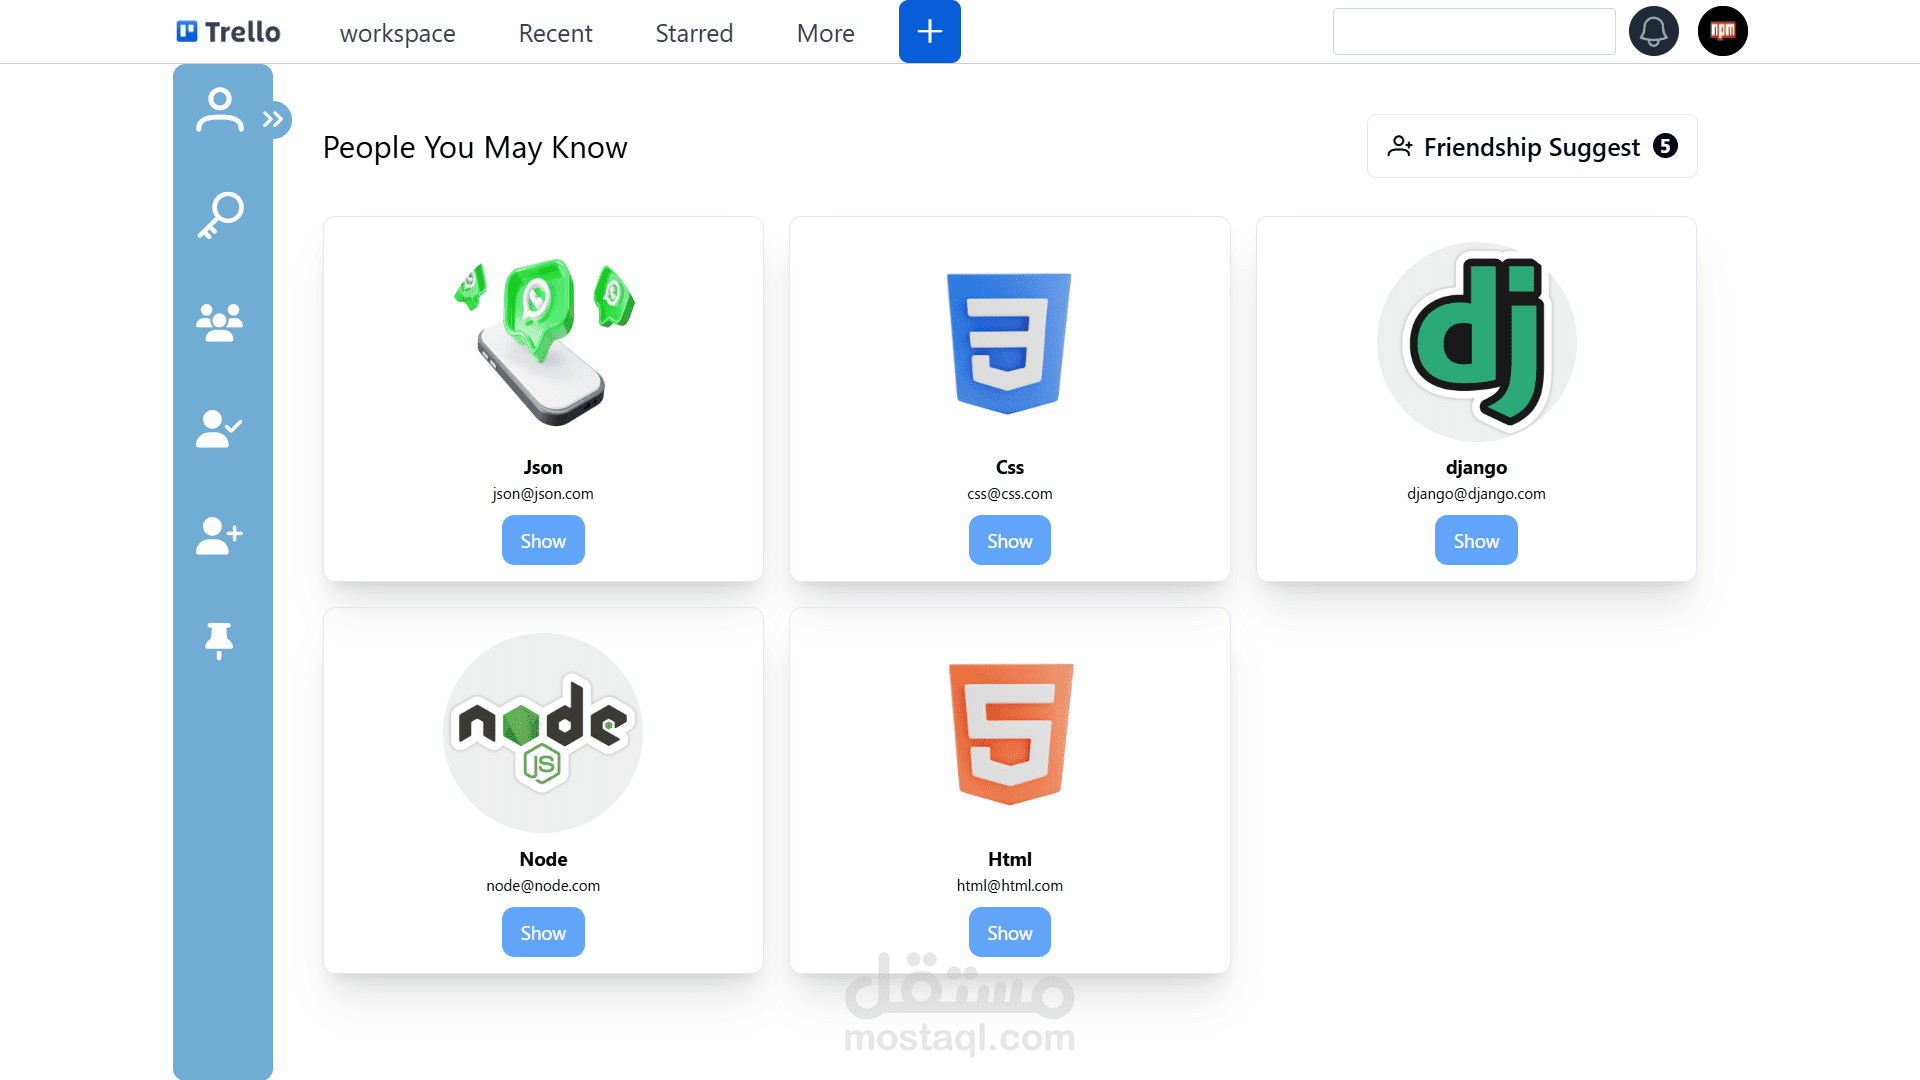Go to Trello home logo
Image resolution: width=1920 pixels, height=1080 pixels.
(229, 32)
